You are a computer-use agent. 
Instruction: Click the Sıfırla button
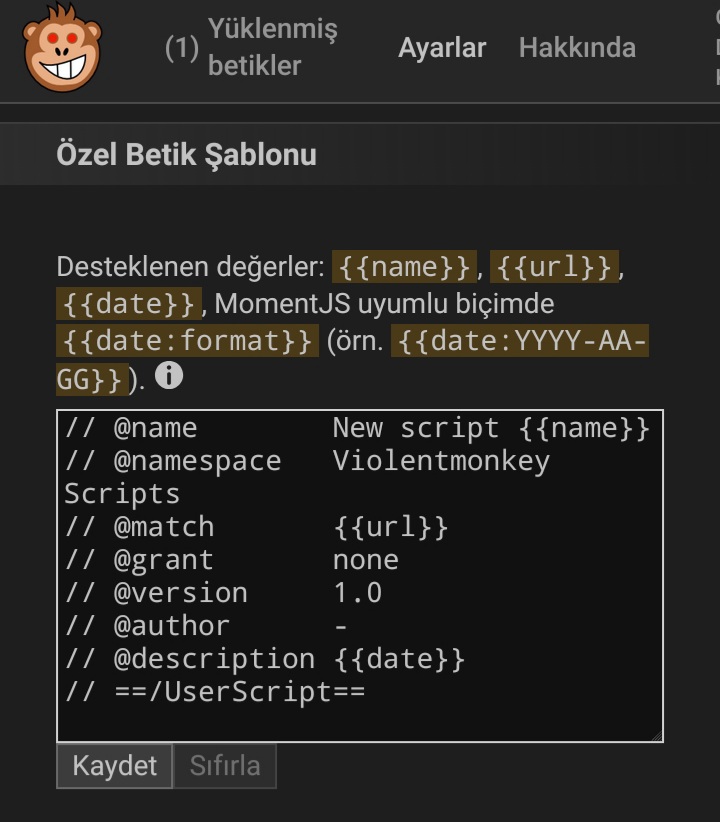point(225,766)
